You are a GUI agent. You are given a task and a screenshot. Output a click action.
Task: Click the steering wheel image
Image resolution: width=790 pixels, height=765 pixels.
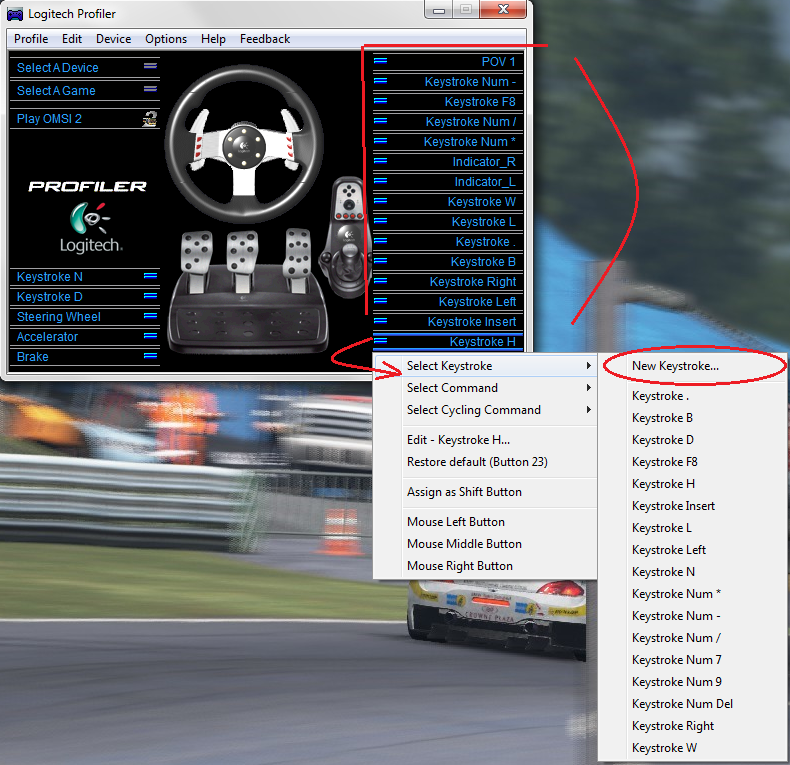(244, 145)
